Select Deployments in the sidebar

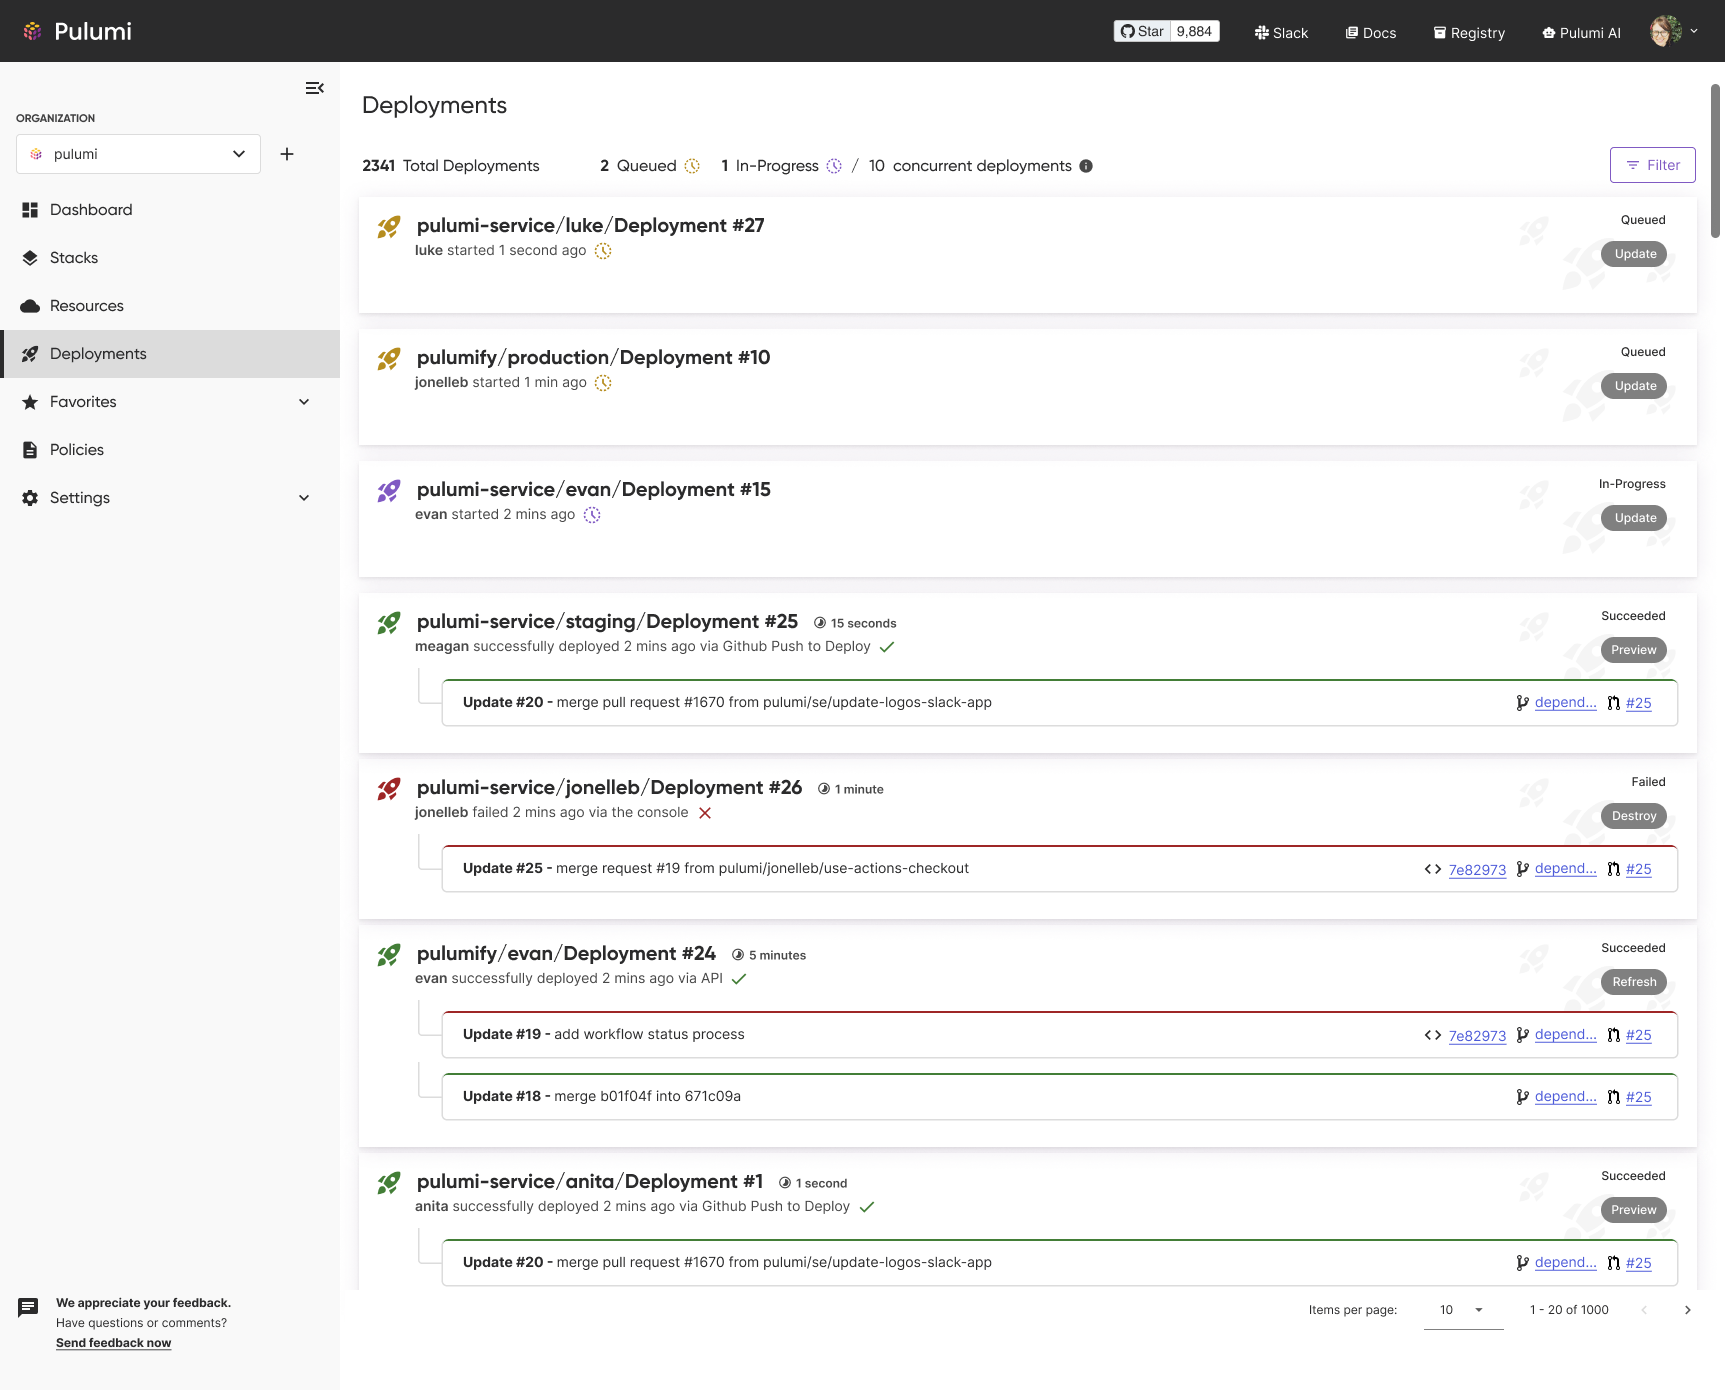tap(170, 354)
